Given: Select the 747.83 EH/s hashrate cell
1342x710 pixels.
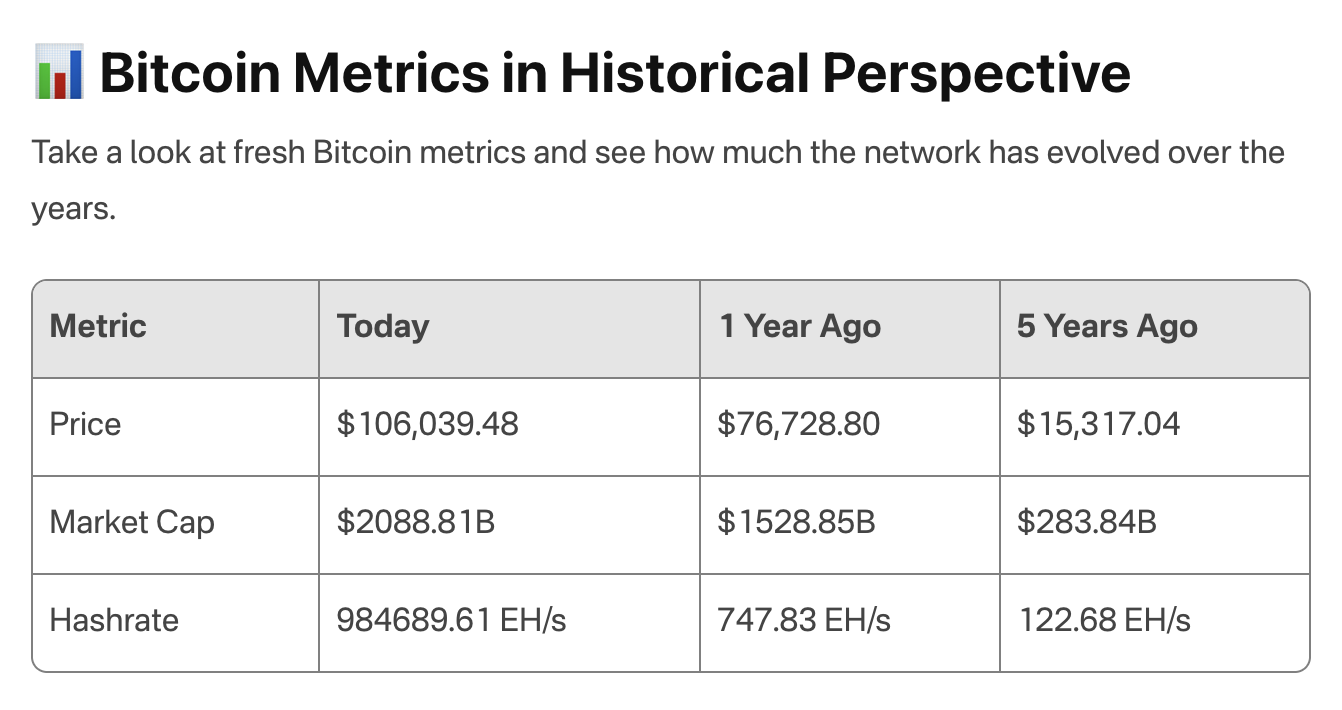Looking at the screenshot, I should [x=804, y=620].
